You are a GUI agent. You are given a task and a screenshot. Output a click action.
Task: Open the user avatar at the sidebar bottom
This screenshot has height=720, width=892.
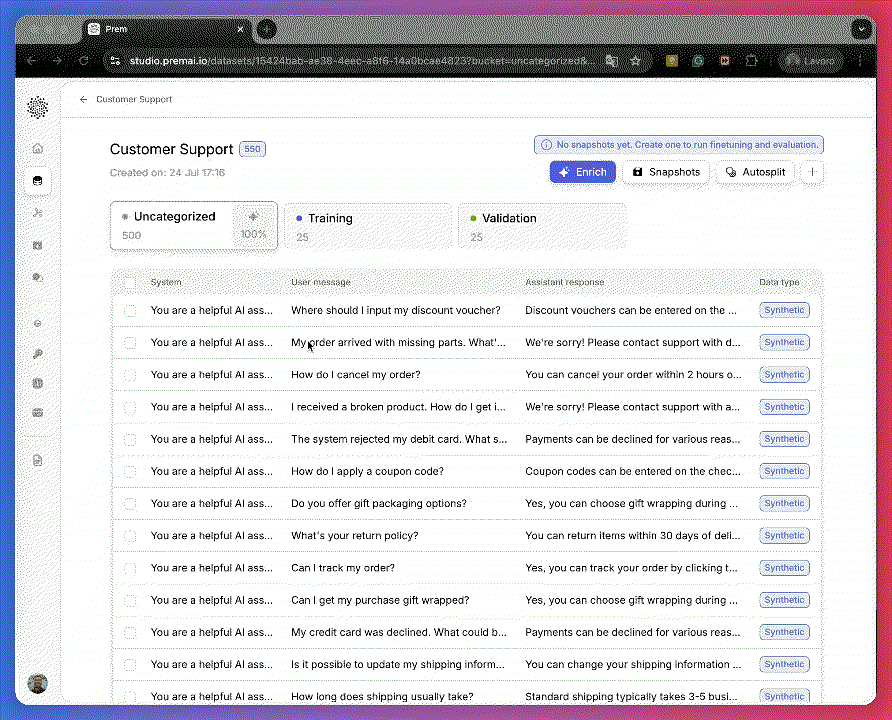tap(38, 684)
